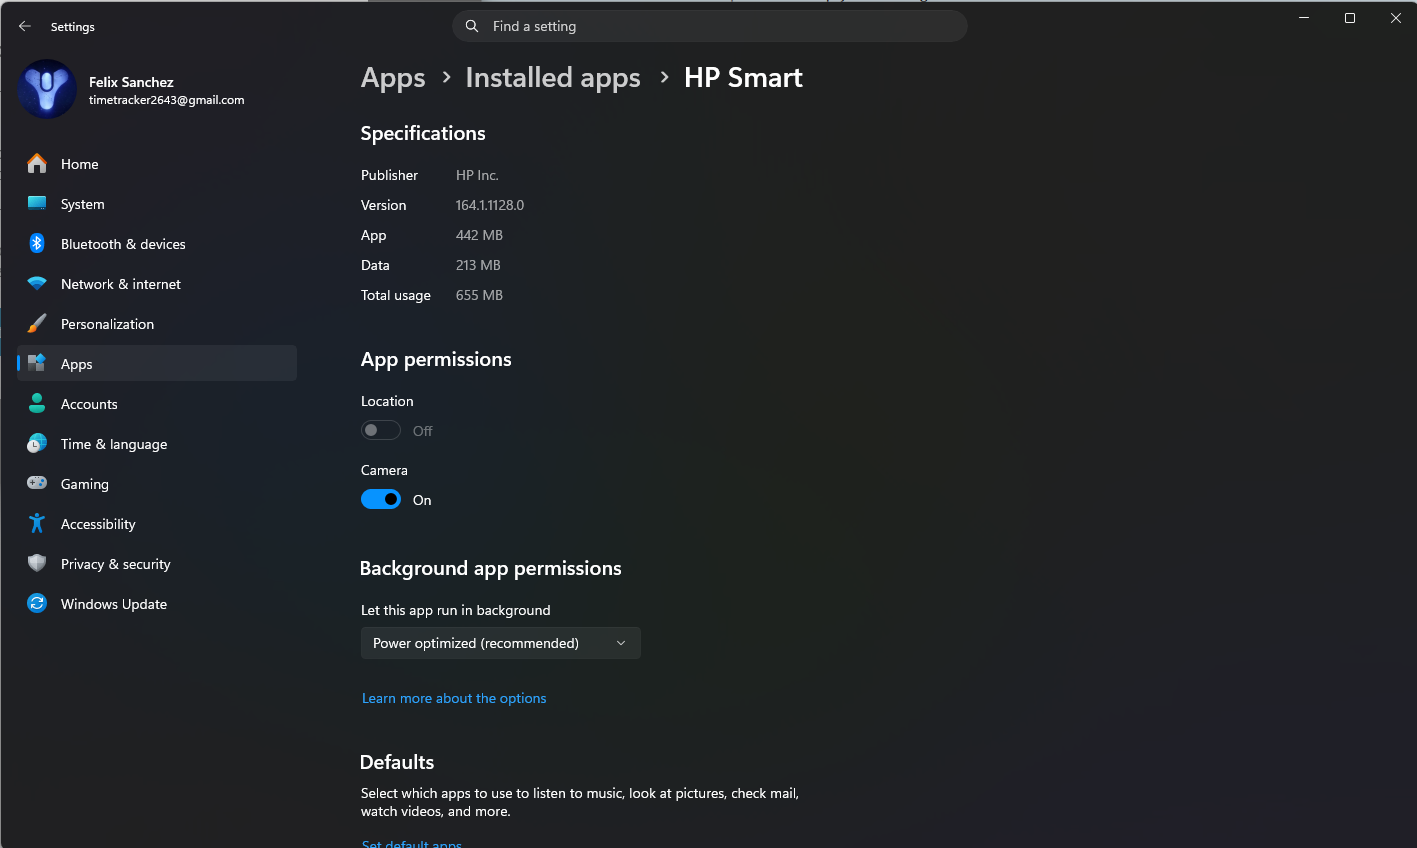Click the Accounts person icon
The width and height of the screenshot is (1417, 848).
tap(37, 404)
